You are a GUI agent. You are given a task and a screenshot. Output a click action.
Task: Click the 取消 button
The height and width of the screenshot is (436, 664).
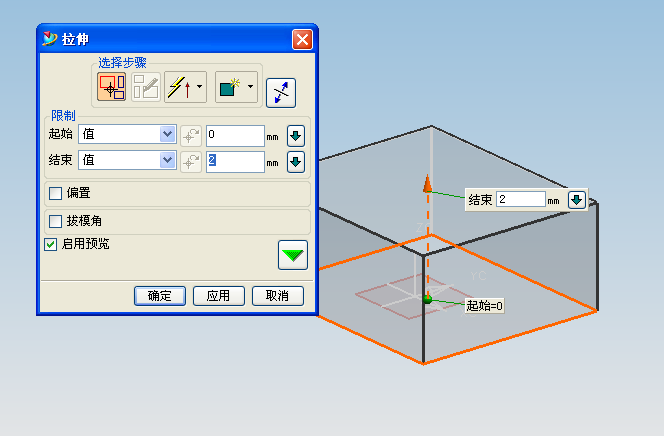click(x=277, y=295)
